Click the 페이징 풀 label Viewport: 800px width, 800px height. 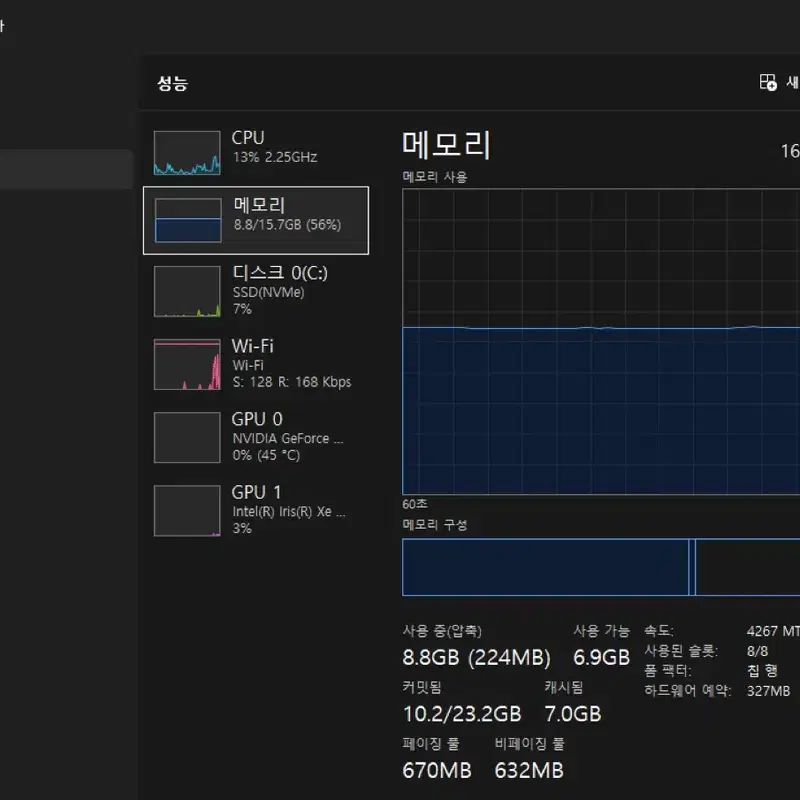[x=431, y=744]
